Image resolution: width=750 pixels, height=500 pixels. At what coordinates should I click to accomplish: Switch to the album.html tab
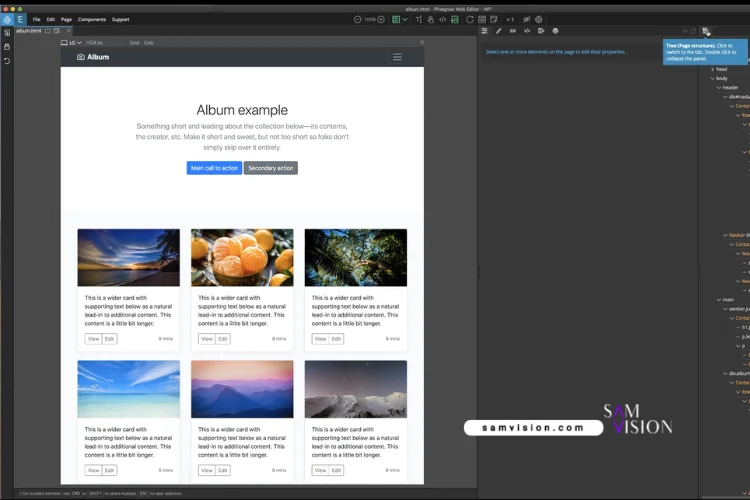click(x=29, y=31)
